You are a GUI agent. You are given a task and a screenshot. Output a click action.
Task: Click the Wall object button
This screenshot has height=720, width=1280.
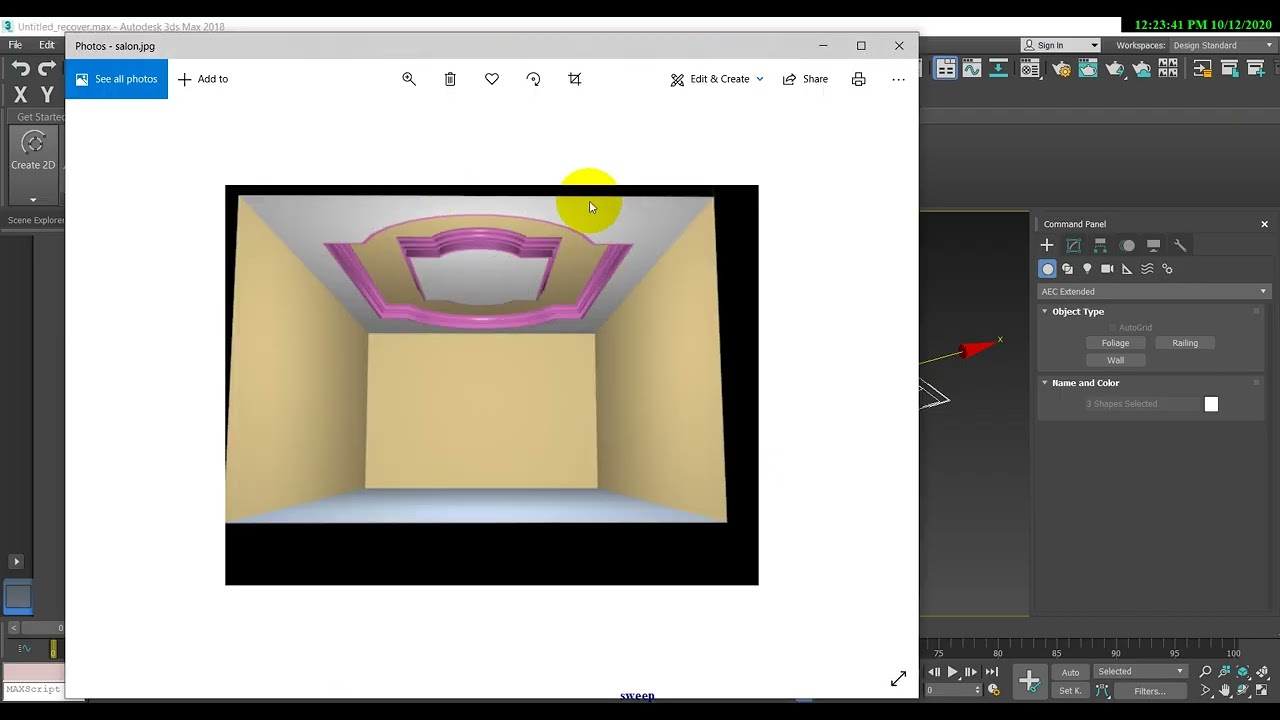point(1115,360)
